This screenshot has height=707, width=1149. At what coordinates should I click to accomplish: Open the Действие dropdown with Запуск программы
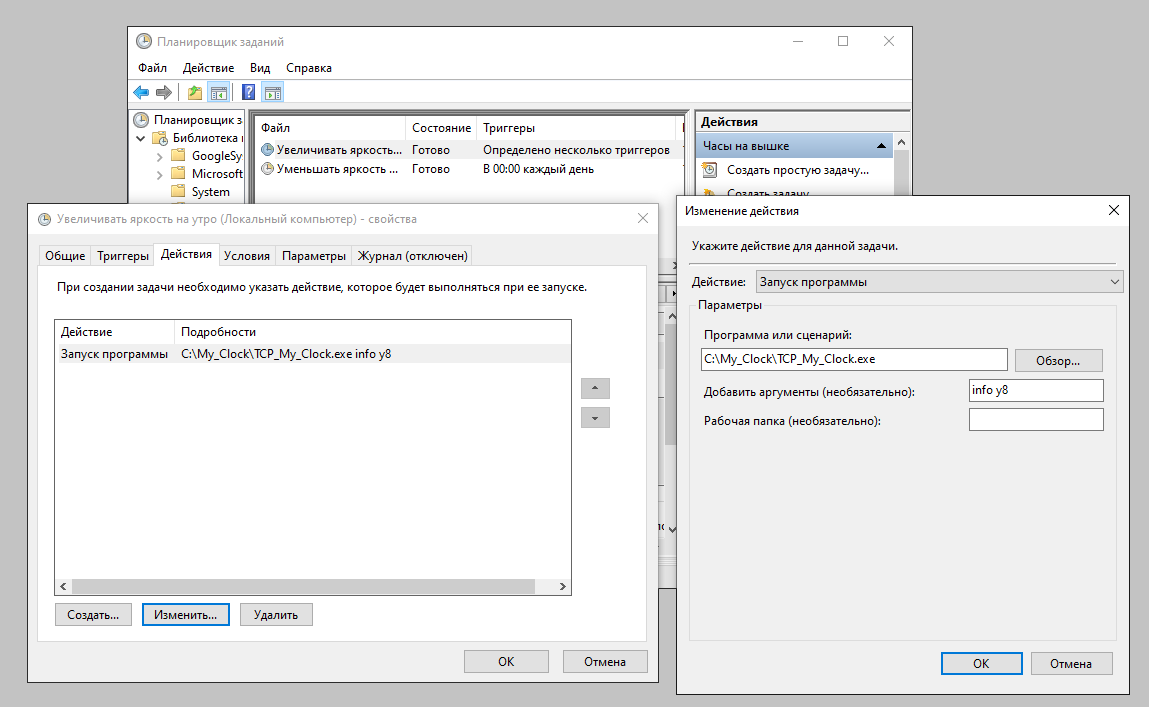pos(939,282)
